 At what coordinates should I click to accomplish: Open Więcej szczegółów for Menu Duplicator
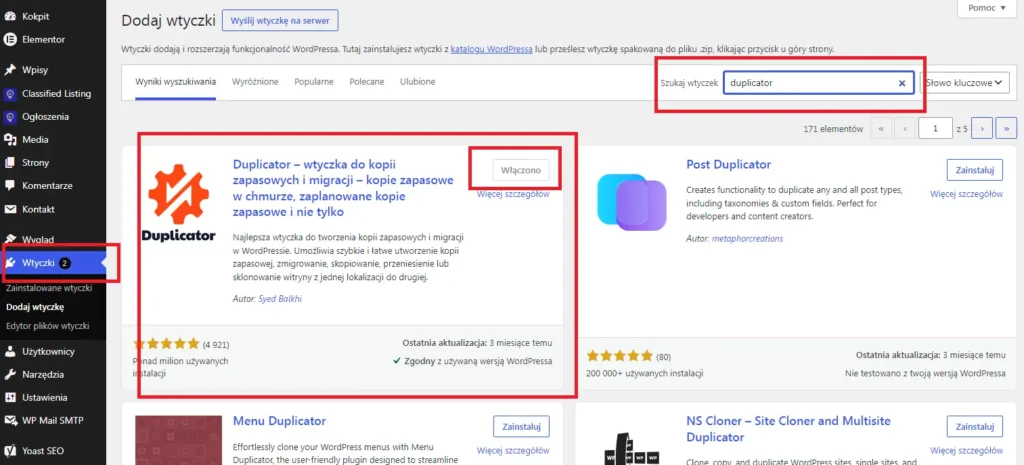(513, 451)
